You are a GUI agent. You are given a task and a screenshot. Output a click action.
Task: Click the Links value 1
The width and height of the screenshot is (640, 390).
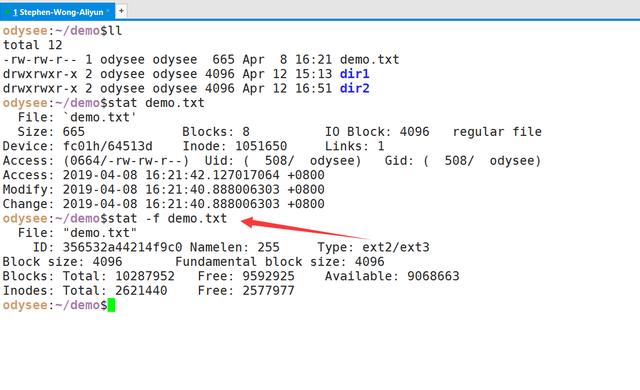tap(381, 146)
